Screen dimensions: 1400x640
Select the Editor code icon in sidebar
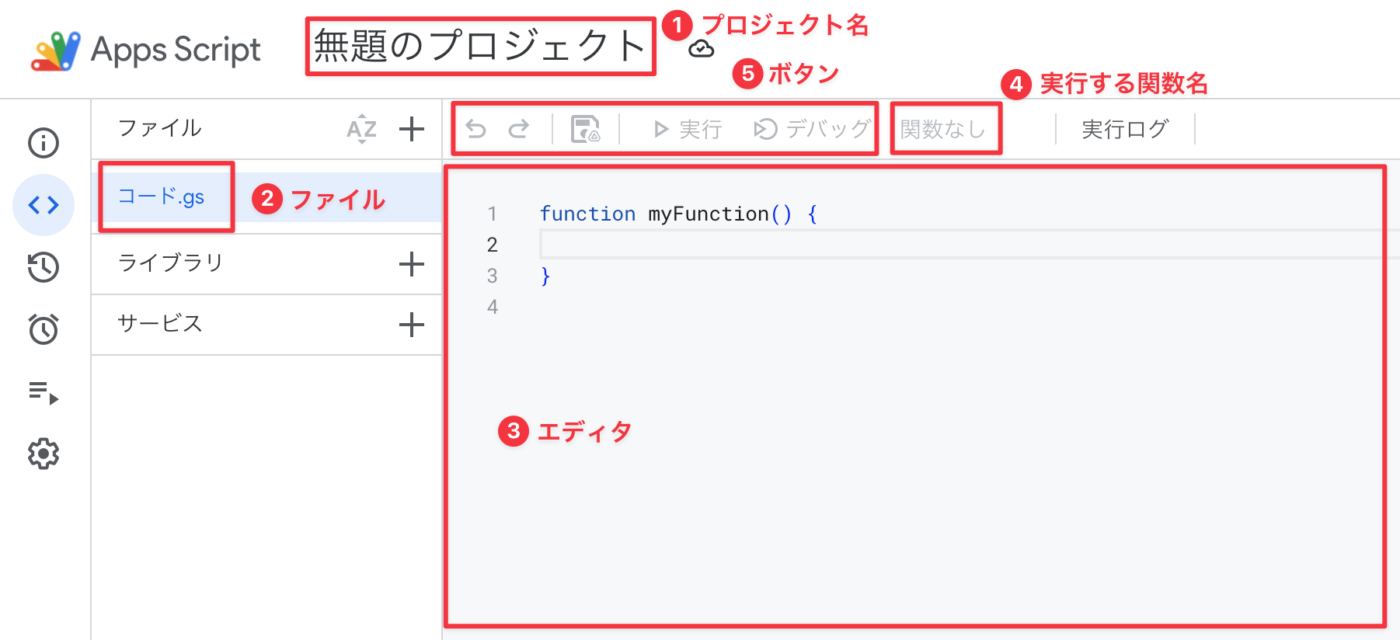point(43,205)
